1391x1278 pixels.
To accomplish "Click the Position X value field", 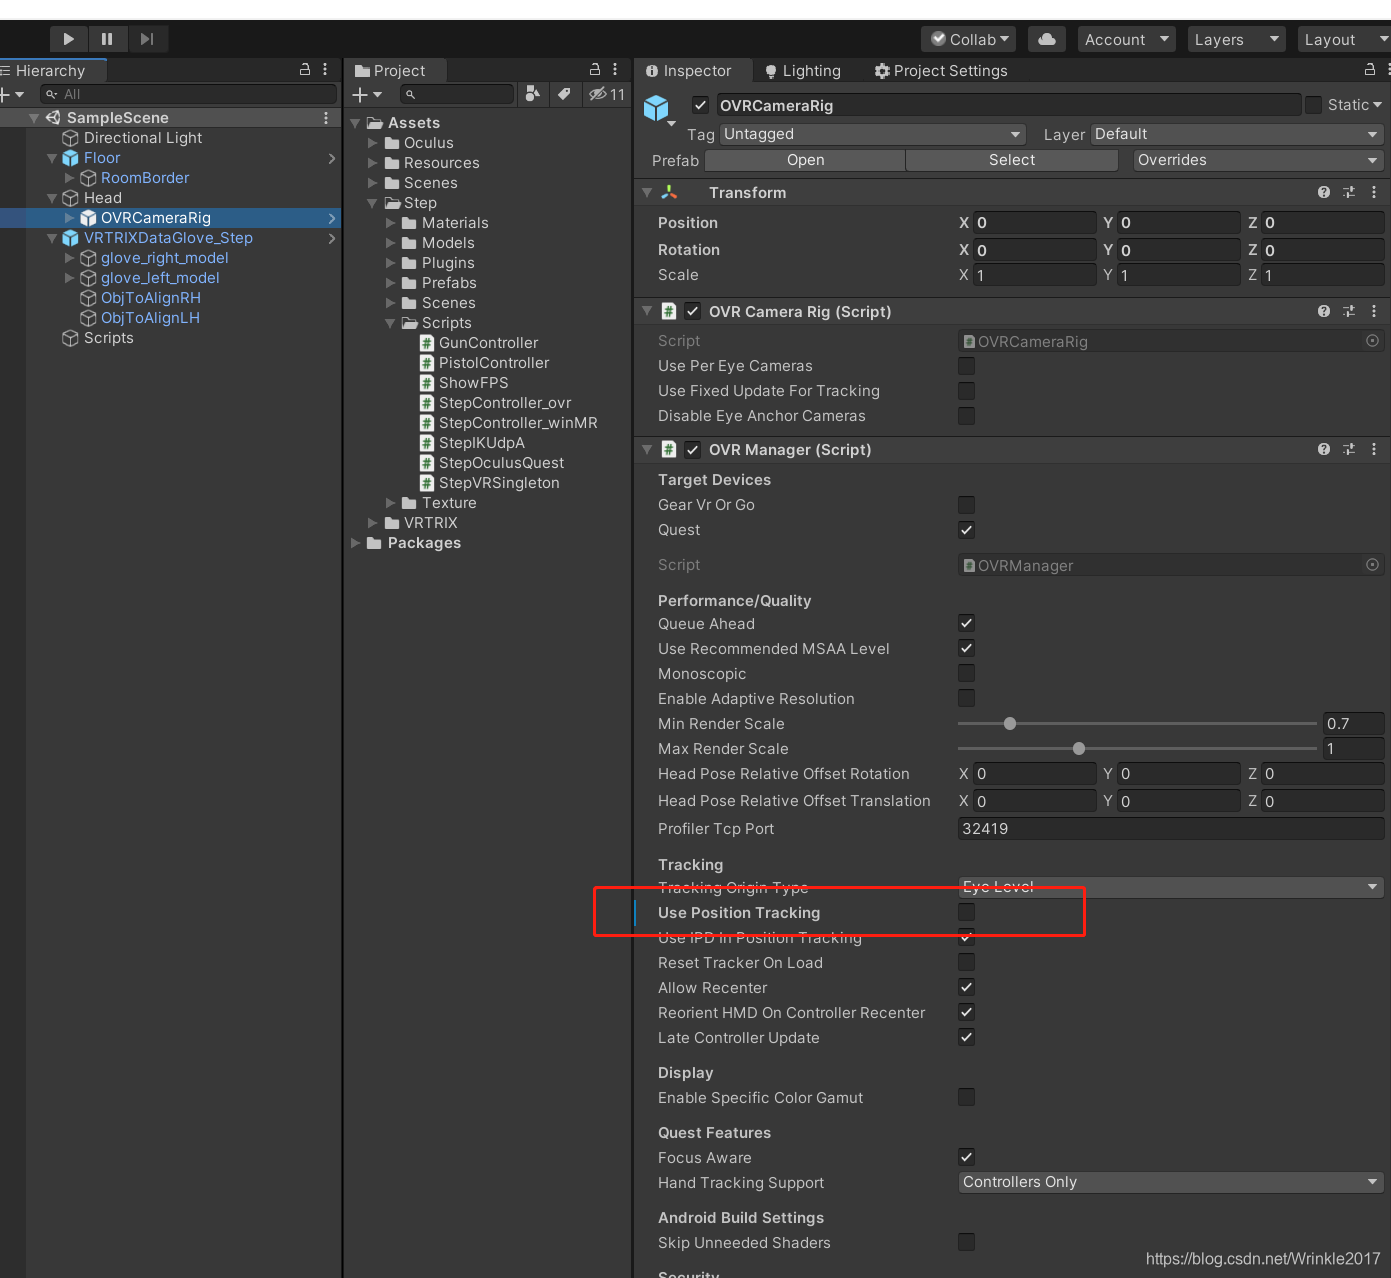I will (x=1035, y=223).
